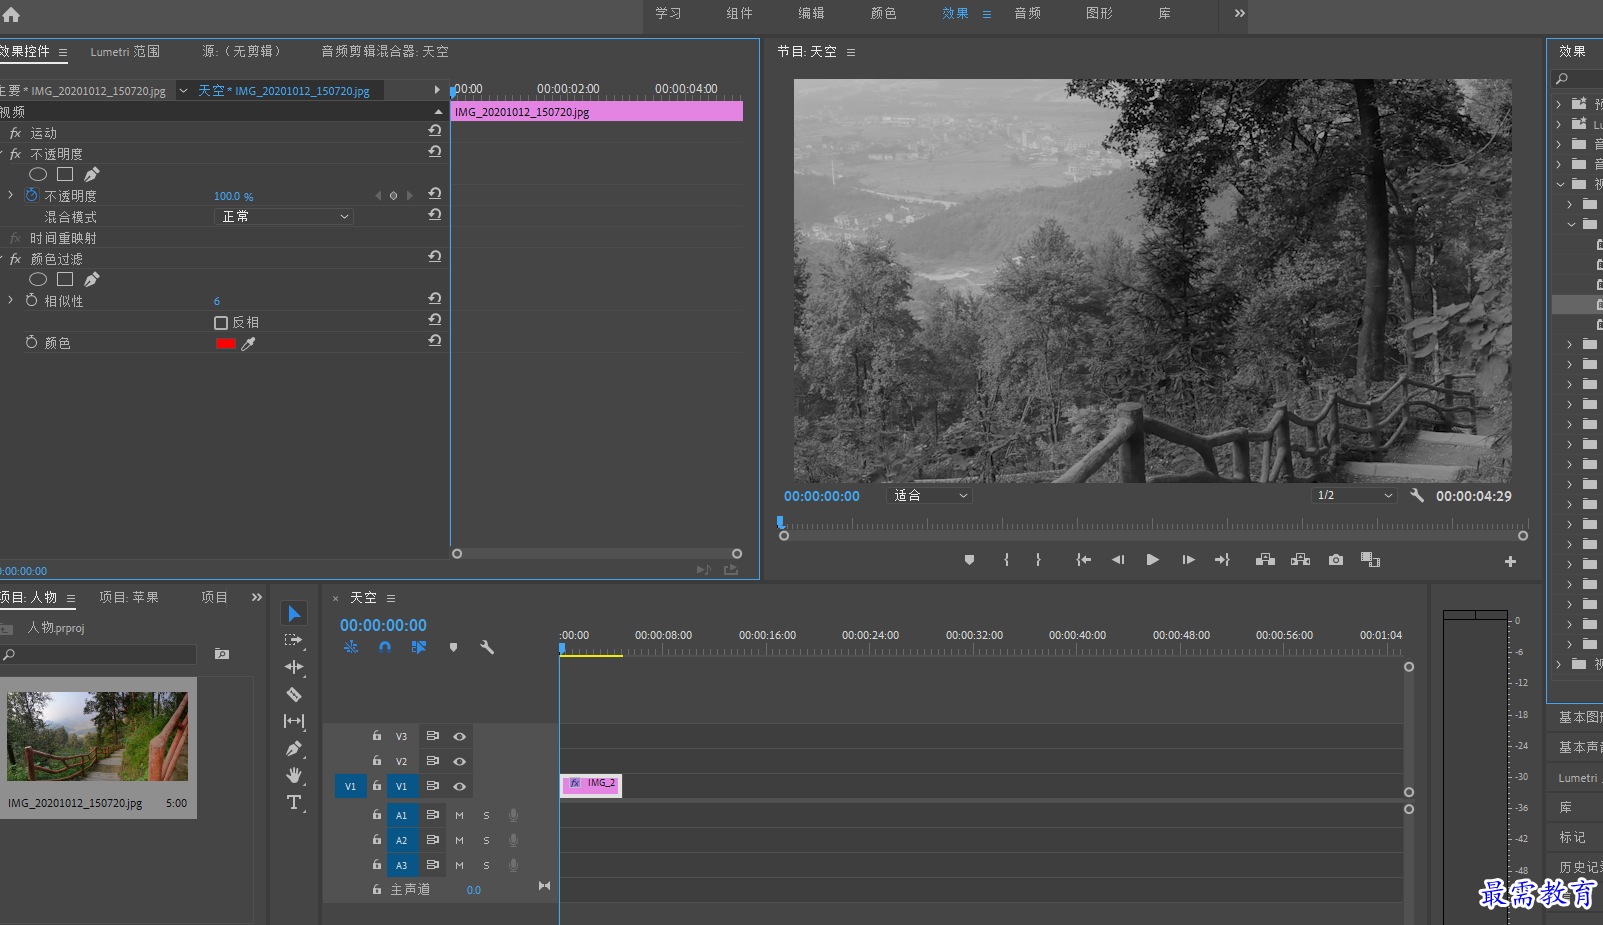Click the Home icon
This screenshot has height=925, width=1603.
coord(11,14)
